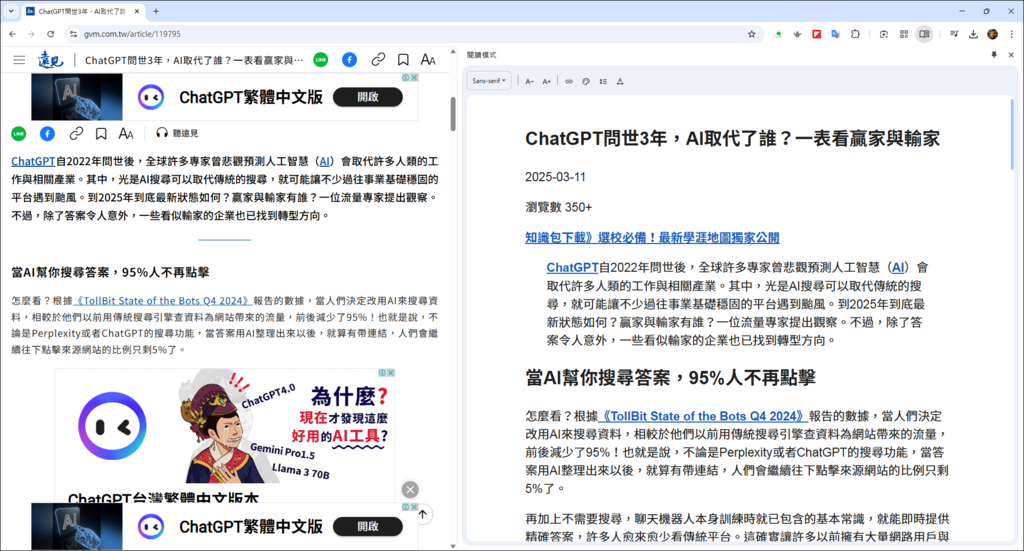Viewport: 1024px width, 551px height.
Task: Click the 遠見 site logo
Action: [x=50, y=60]
